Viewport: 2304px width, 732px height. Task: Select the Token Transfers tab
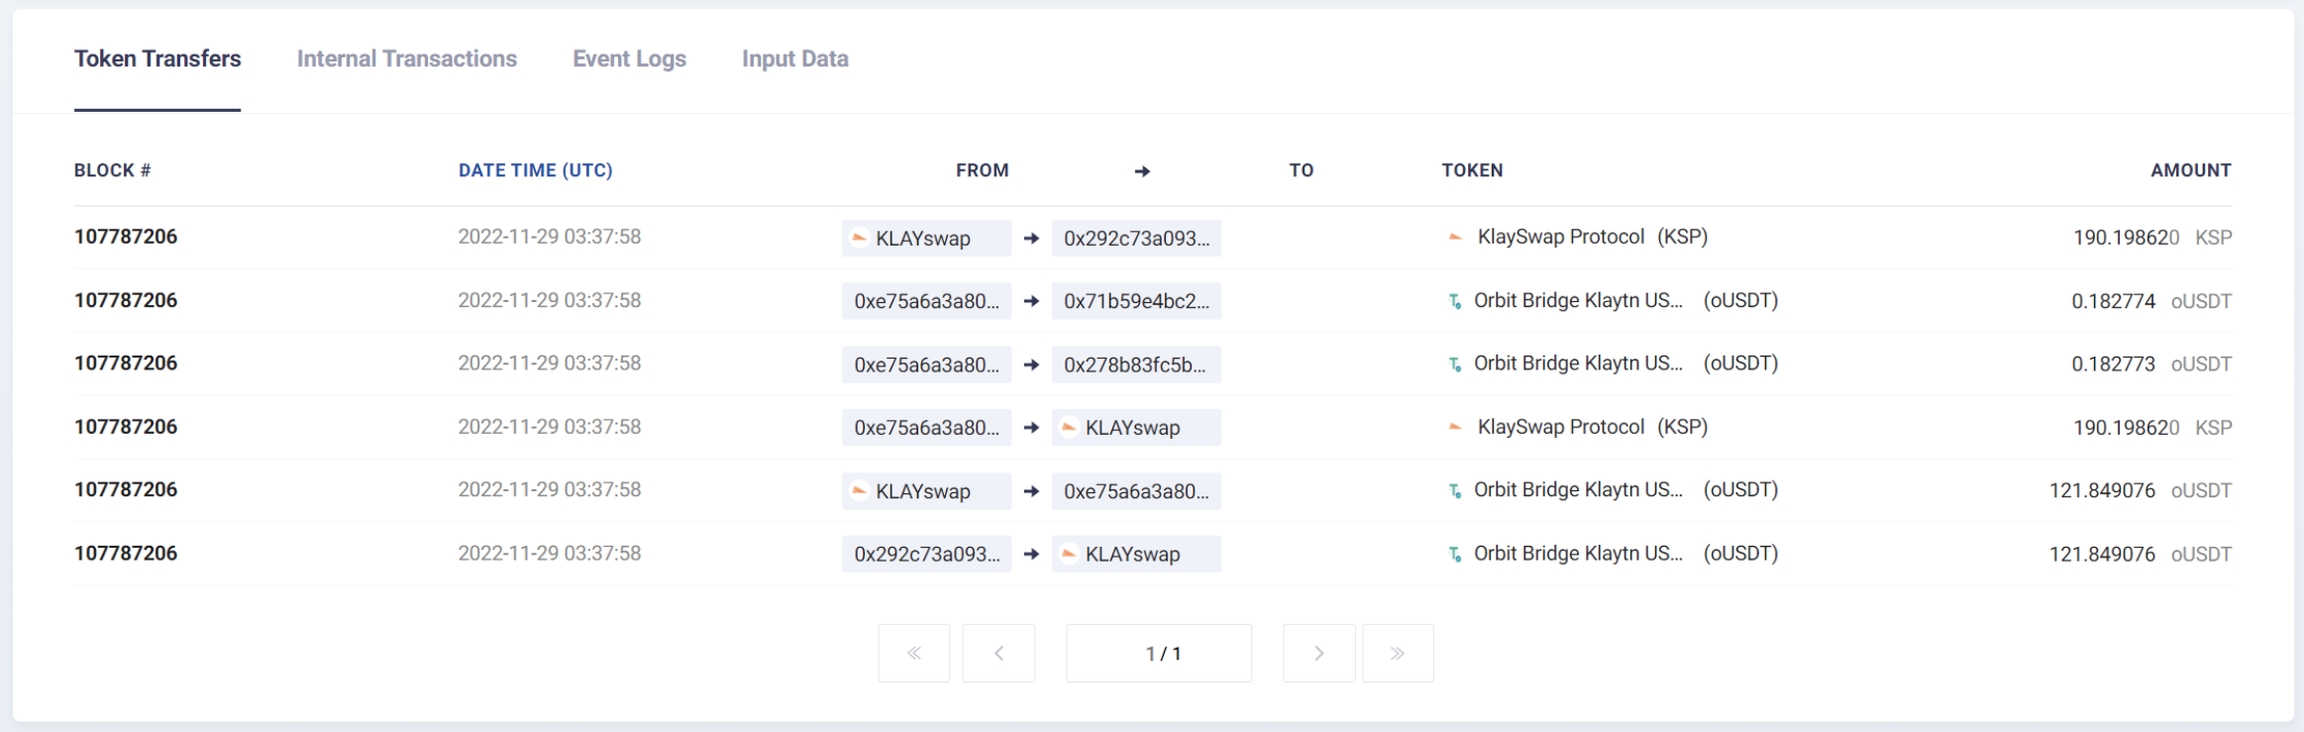pyautogui.click(x=157, y=59)
